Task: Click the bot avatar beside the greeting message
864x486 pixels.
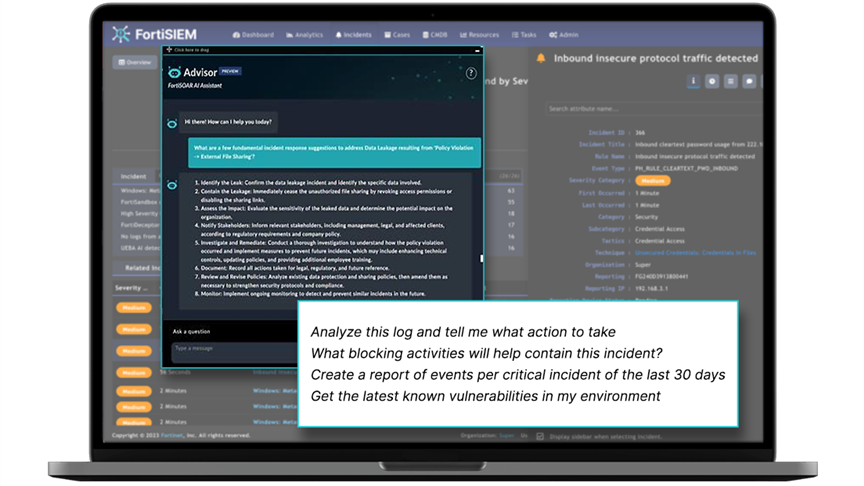Action: pos(172,123)
